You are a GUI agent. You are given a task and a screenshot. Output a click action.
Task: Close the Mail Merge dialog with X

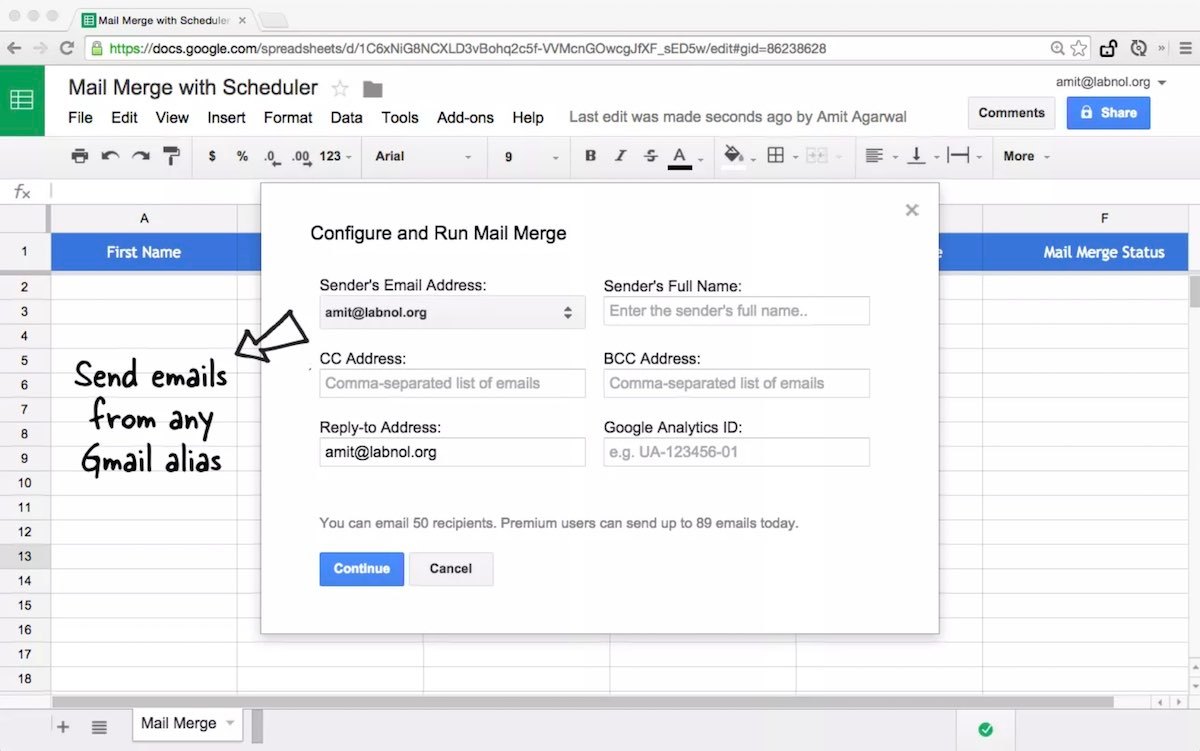[x=911, y=210]
